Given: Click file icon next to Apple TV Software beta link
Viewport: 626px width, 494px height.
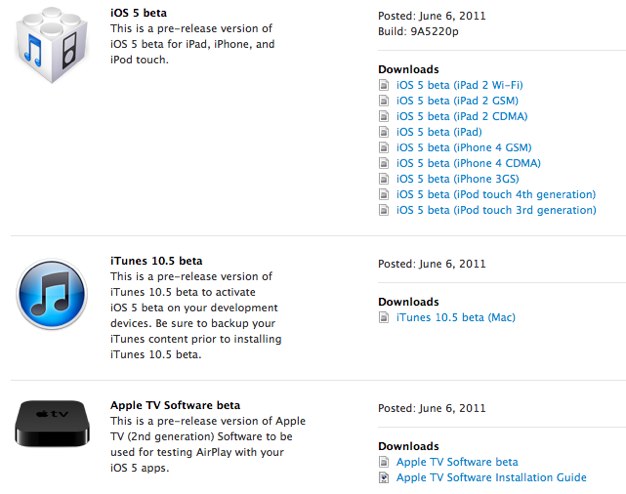Looking at the screenshot, I should (x=384, y=462).
